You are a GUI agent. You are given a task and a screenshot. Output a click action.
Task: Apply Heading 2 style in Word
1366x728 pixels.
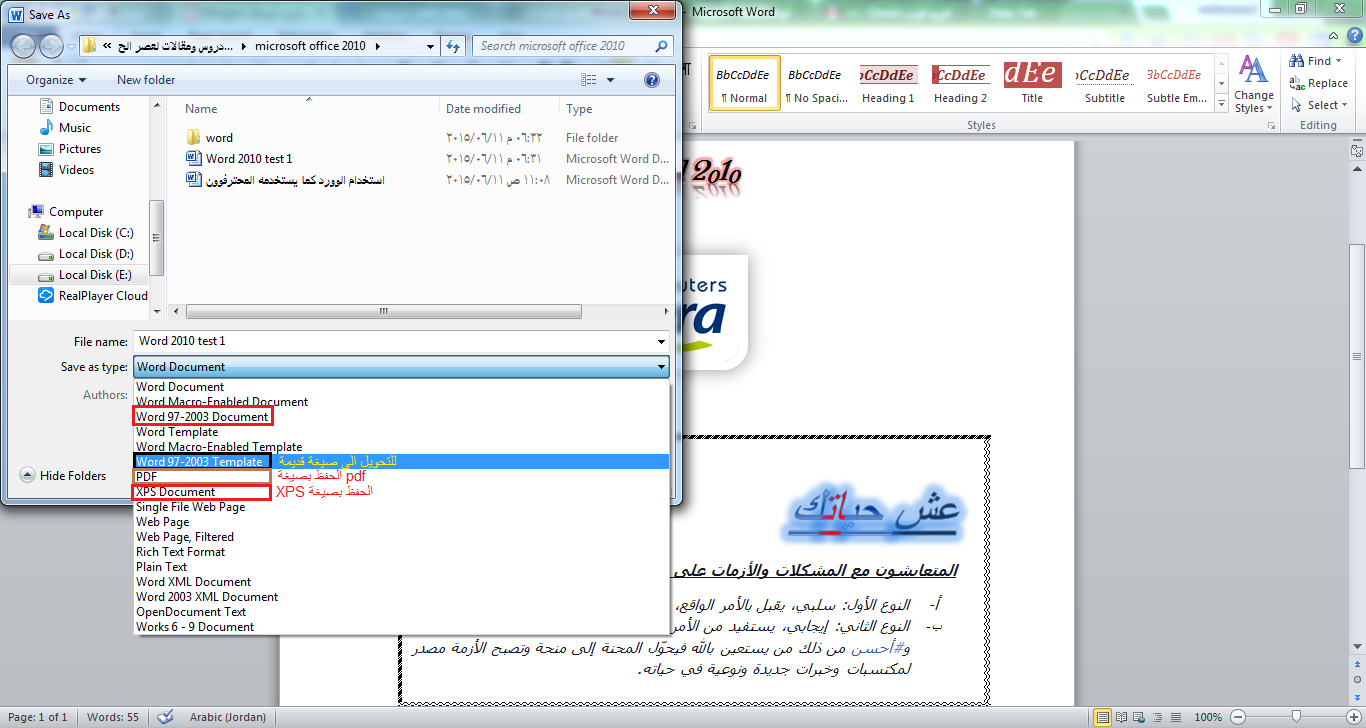[960, 83]
